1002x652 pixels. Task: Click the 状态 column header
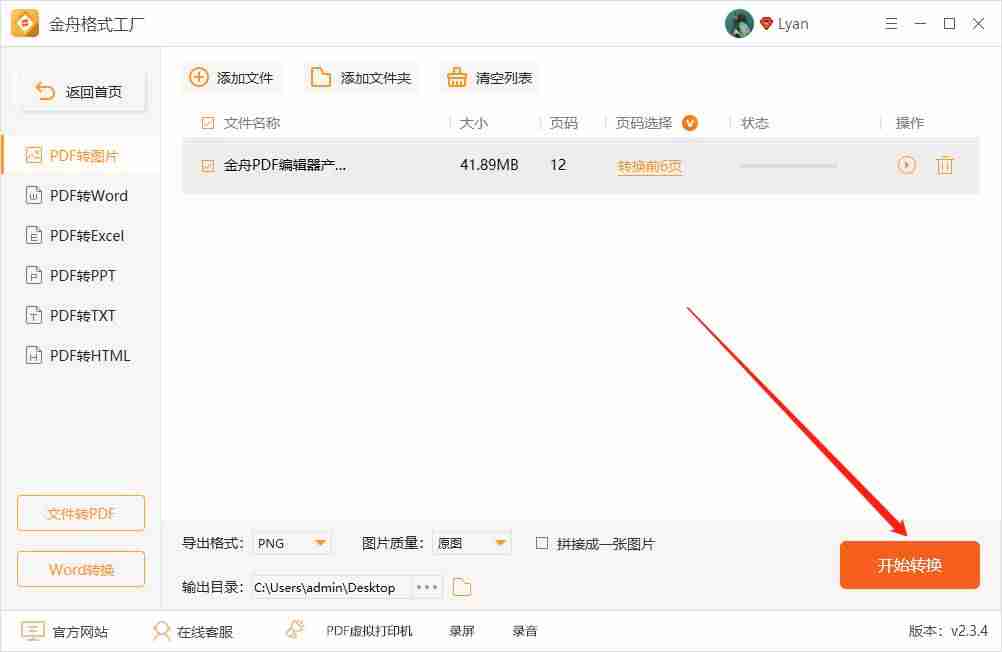click(754, 123)
